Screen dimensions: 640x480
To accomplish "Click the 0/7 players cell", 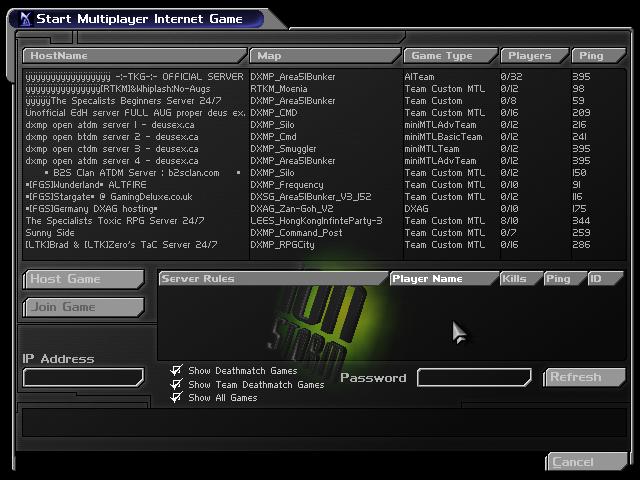I will point(509,233).
